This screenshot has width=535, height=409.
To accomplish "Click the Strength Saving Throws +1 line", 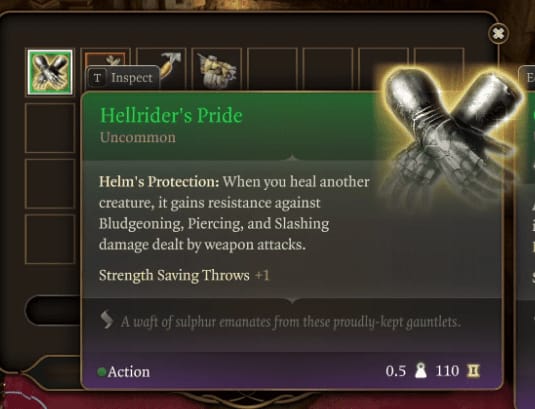I will [x=184, y=275].
